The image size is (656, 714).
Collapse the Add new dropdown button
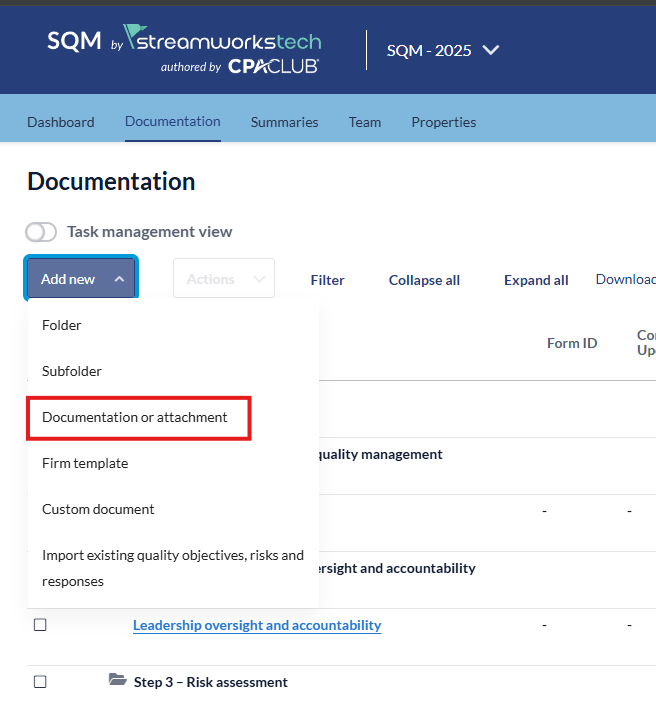(82, 279)
